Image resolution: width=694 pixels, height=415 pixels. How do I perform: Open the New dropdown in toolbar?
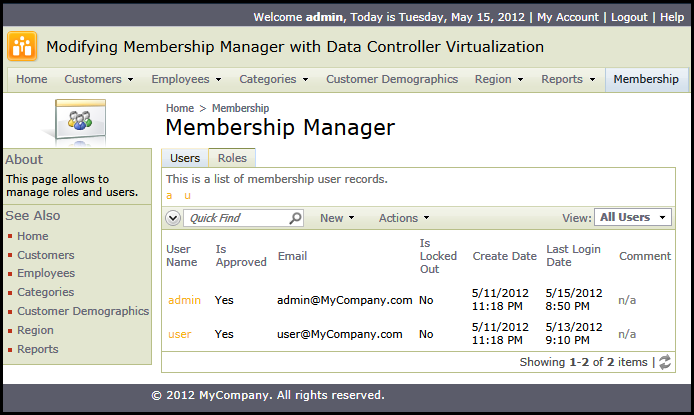point(337,218)
